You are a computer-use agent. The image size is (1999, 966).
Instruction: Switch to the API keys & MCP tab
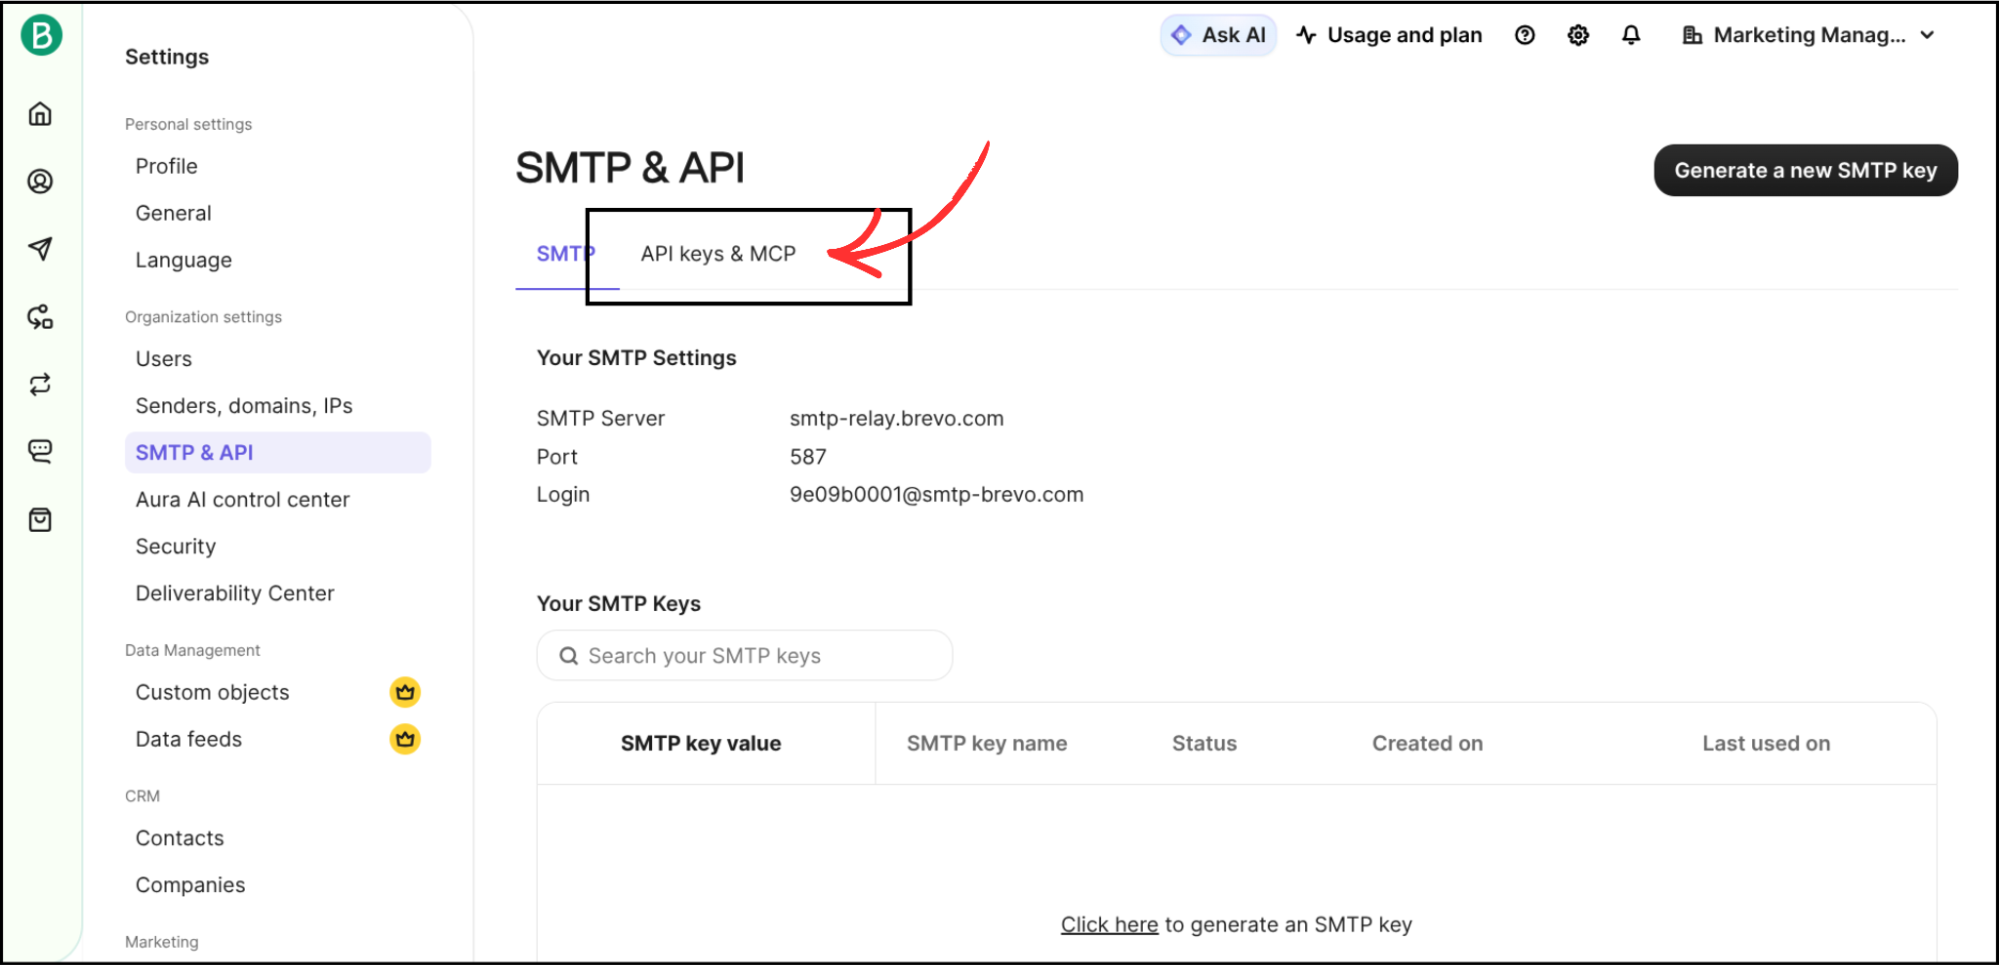click(x=717, y=253)
